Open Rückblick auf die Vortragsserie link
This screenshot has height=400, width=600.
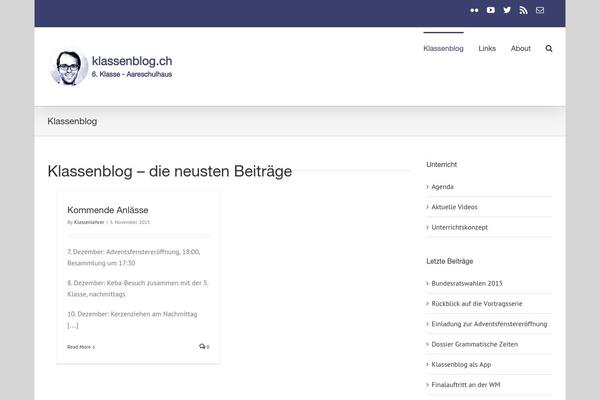pos(477,304)
